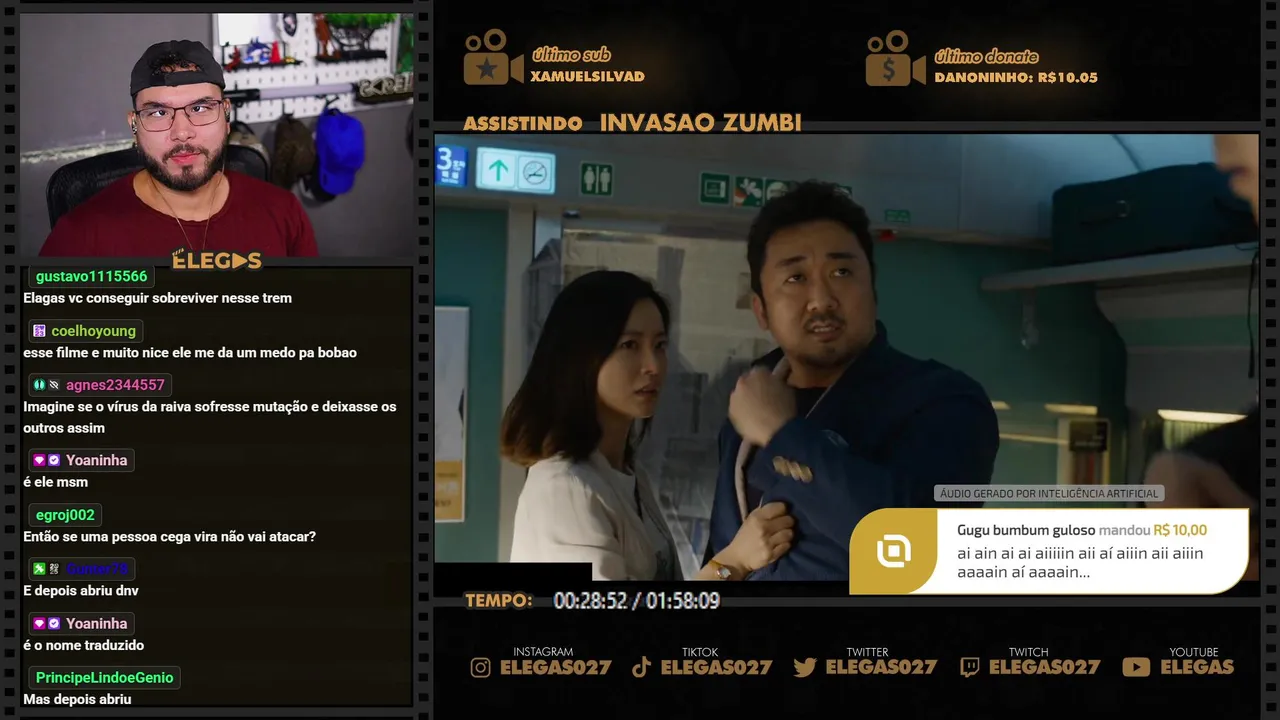
Task: Click Twitch handle ELEGAS027
Action: [1044, 667]
